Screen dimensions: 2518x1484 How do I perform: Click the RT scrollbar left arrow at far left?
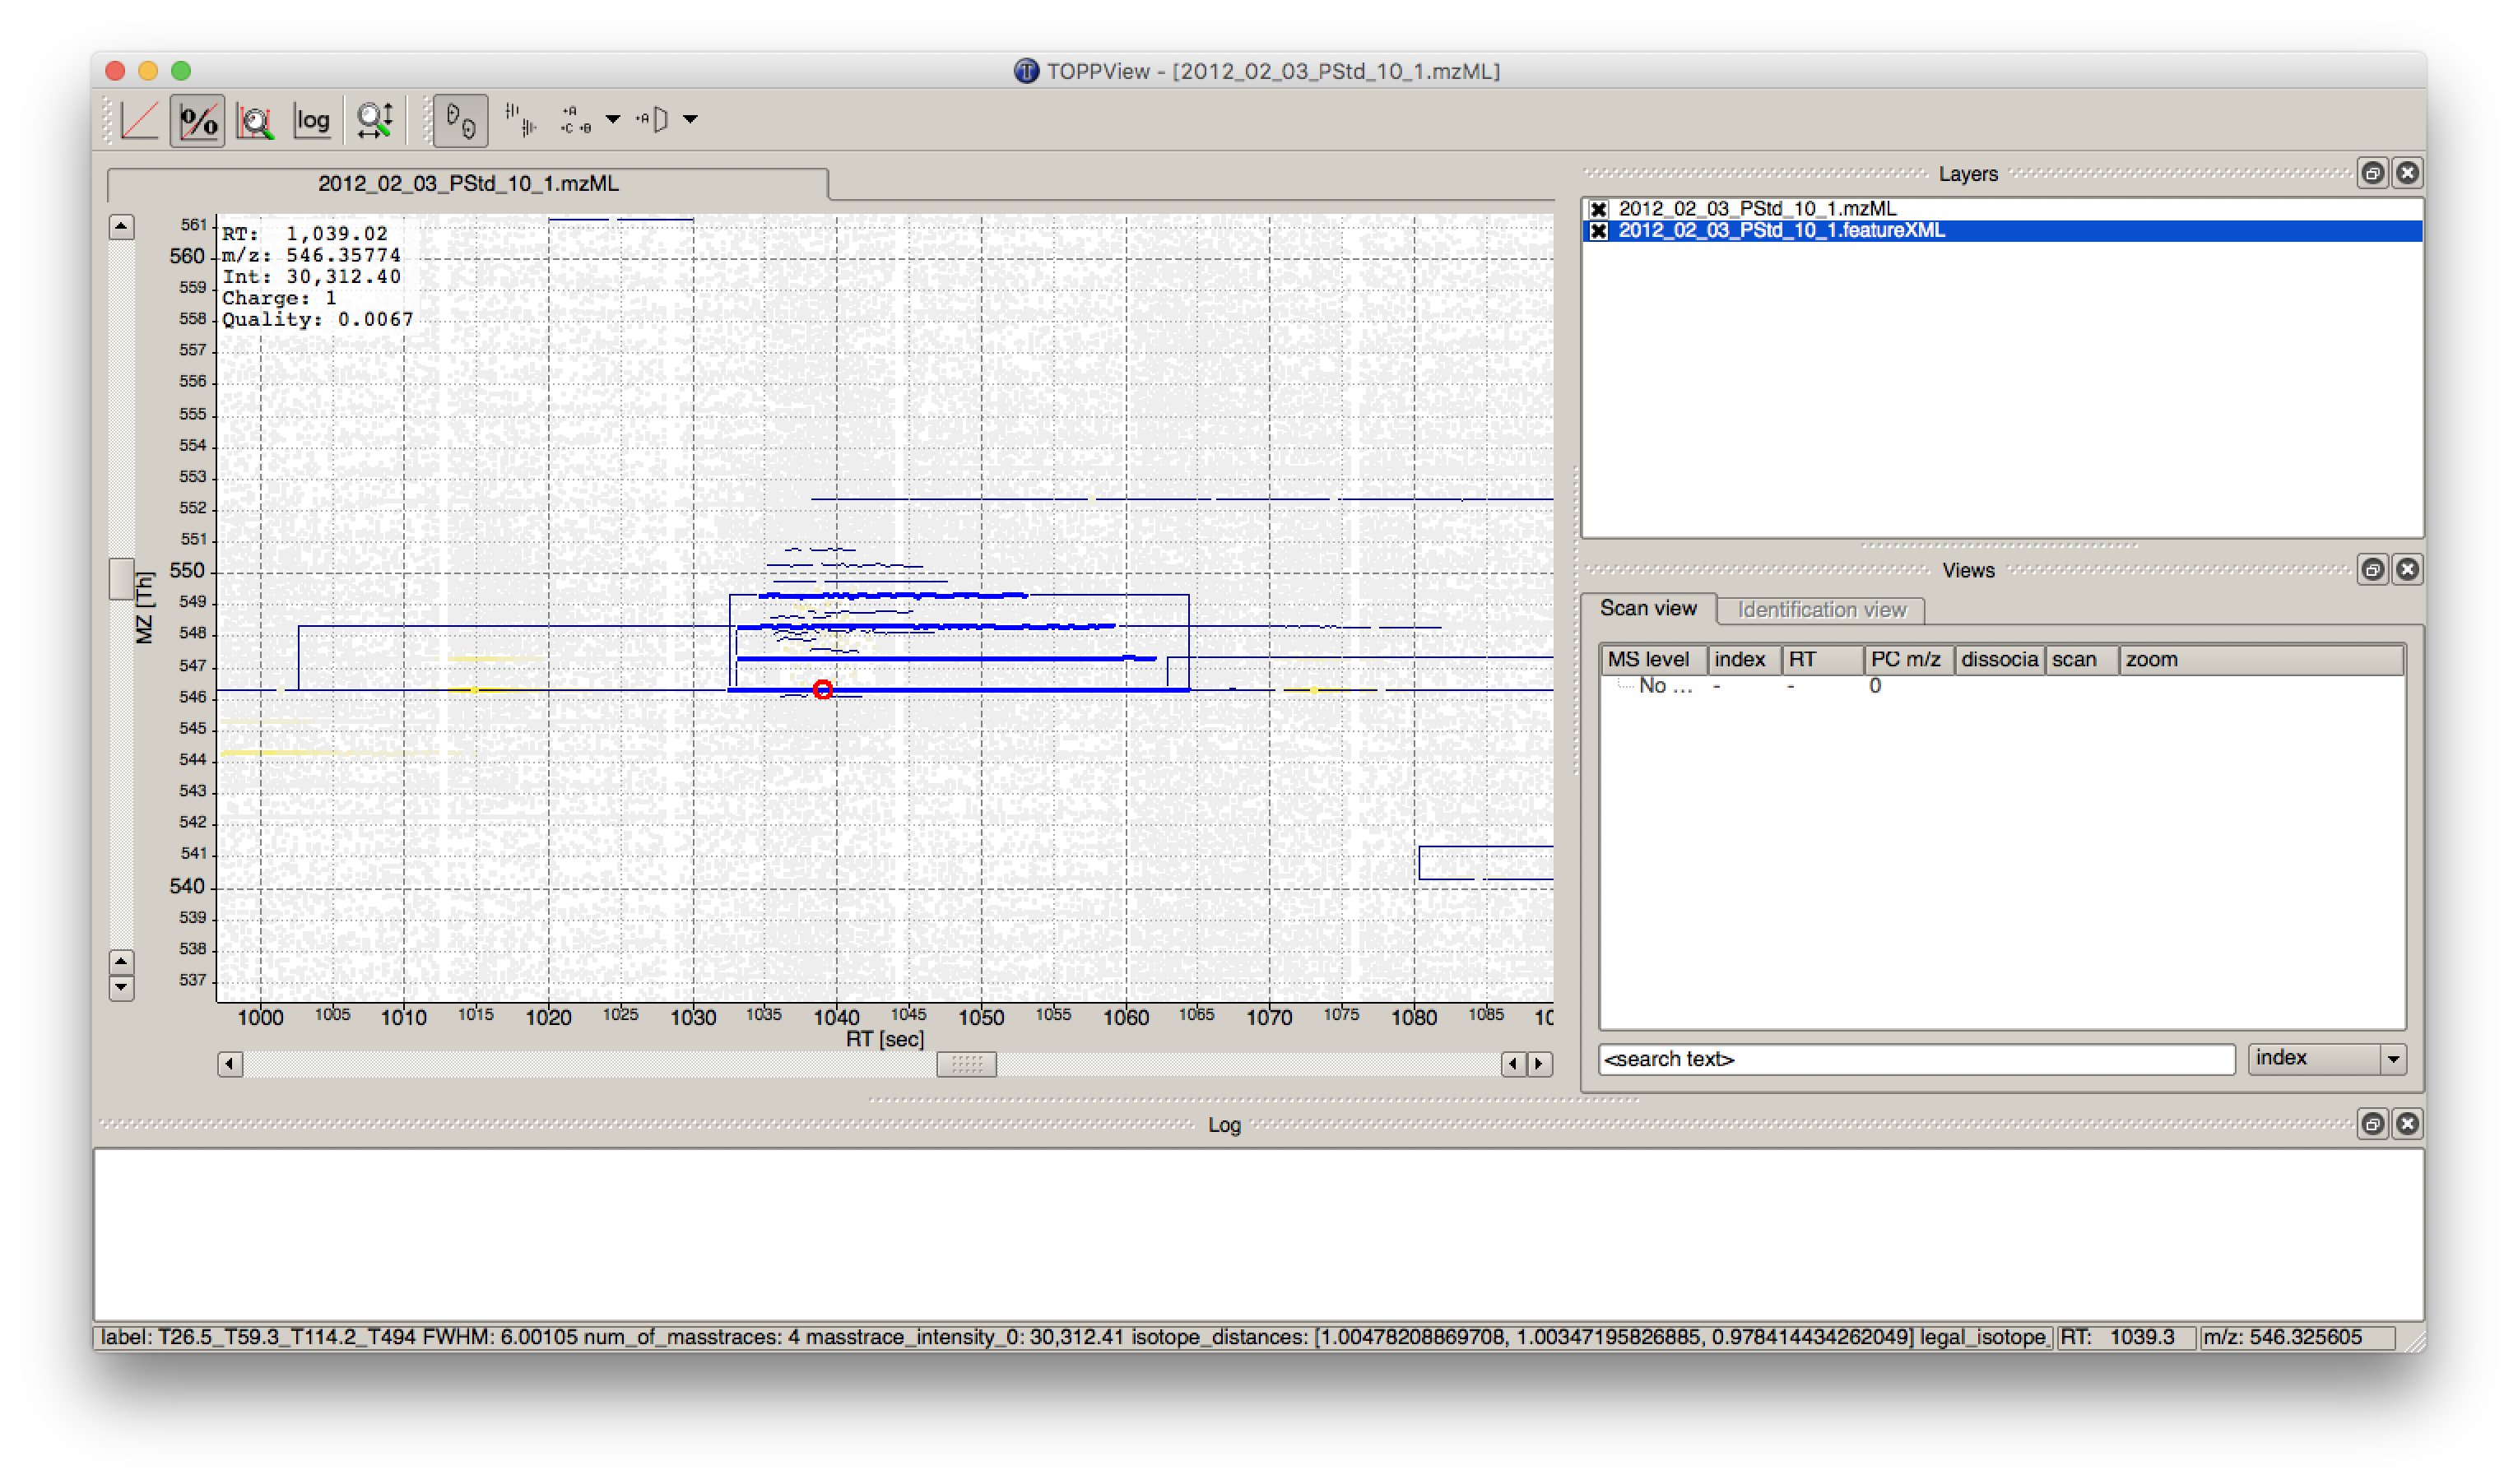point(230,1065)
